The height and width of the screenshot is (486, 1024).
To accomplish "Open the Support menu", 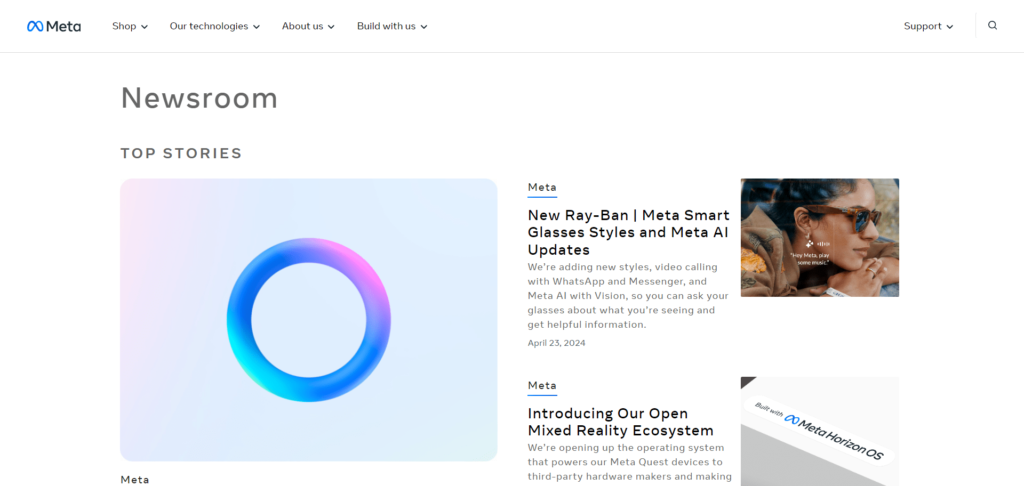I will [x=929, y=26].
